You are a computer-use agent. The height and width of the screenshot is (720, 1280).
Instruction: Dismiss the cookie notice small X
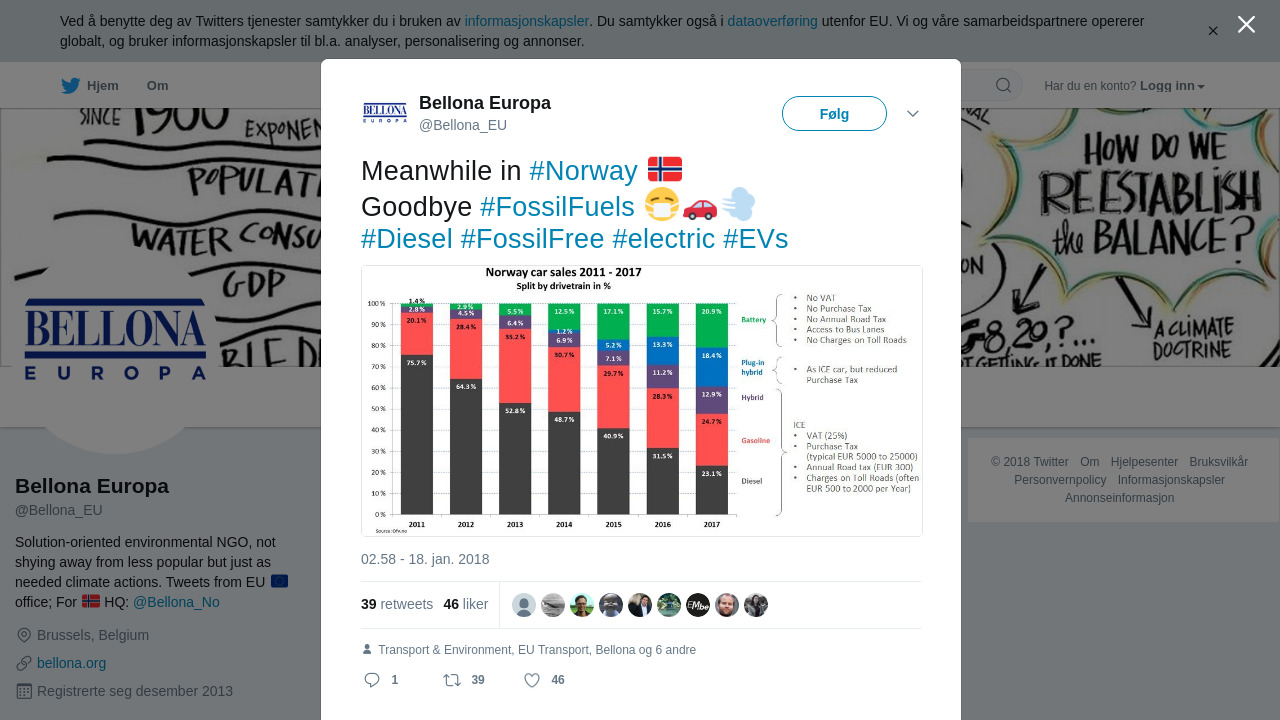click(x=1213, y=31)
